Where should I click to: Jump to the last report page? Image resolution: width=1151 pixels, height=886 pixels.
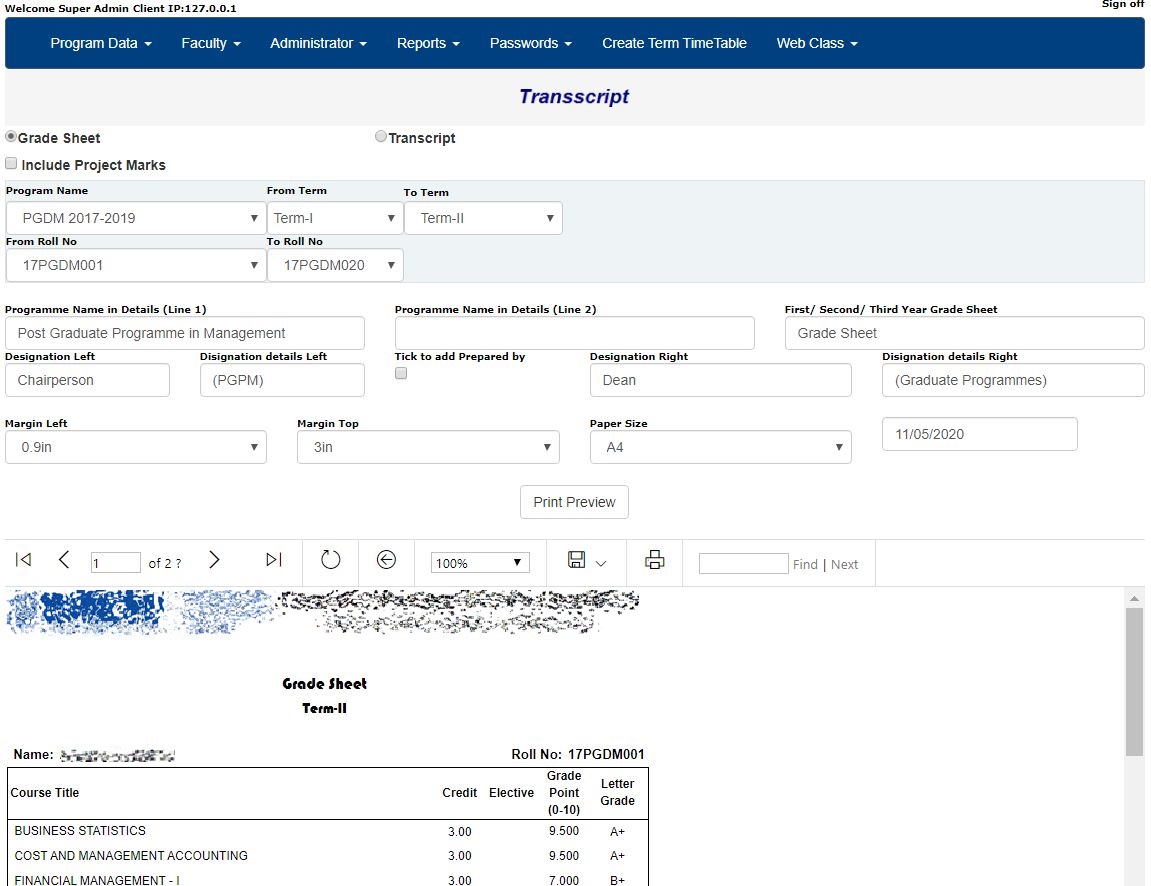tap(273, 561)
